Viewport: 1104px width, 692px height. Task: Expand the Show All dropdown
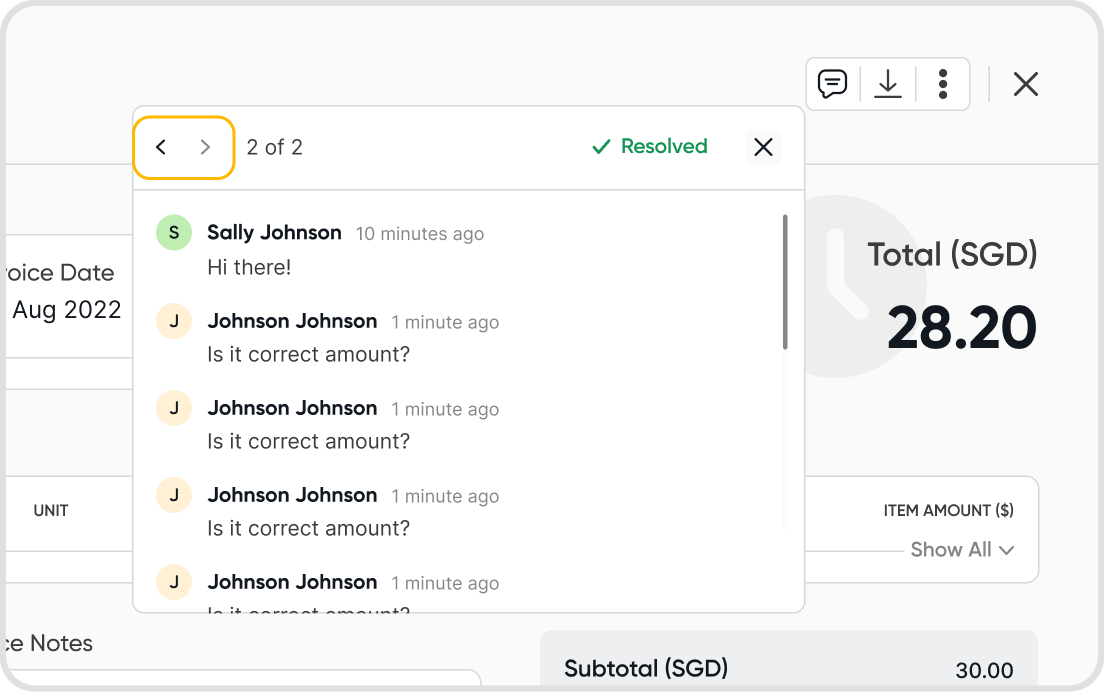961,549
